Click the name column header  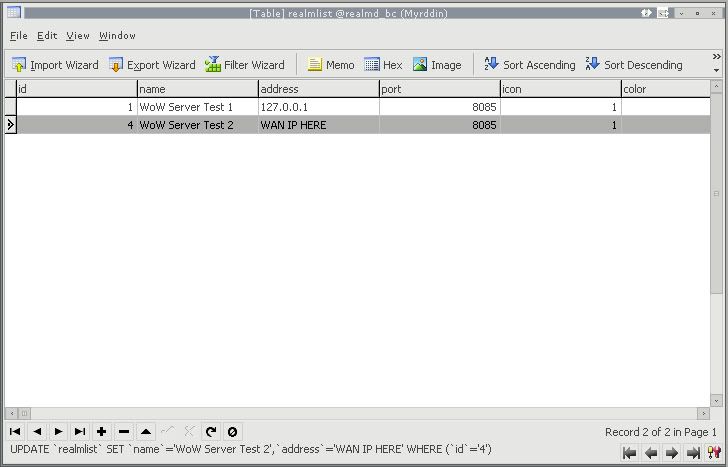point(198,89)
